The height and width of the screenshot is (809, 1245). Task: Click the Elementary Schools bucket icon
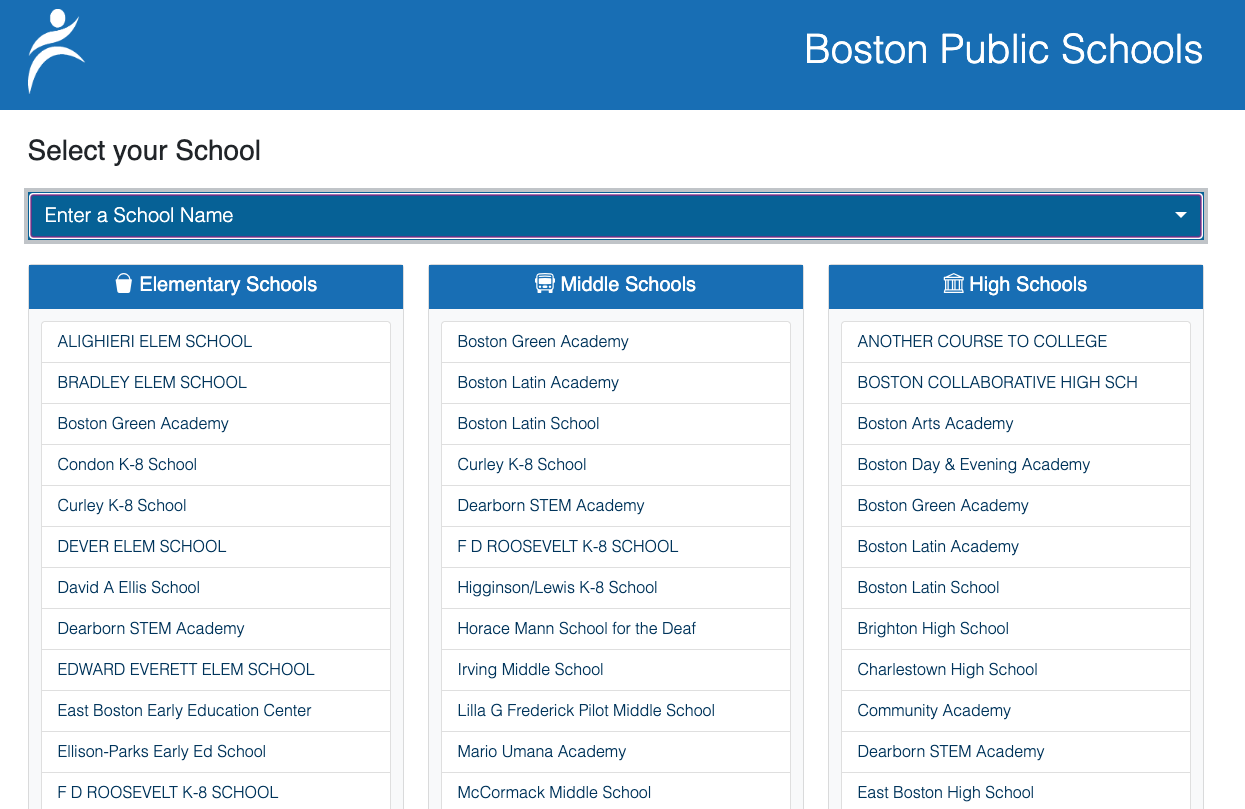124,284
